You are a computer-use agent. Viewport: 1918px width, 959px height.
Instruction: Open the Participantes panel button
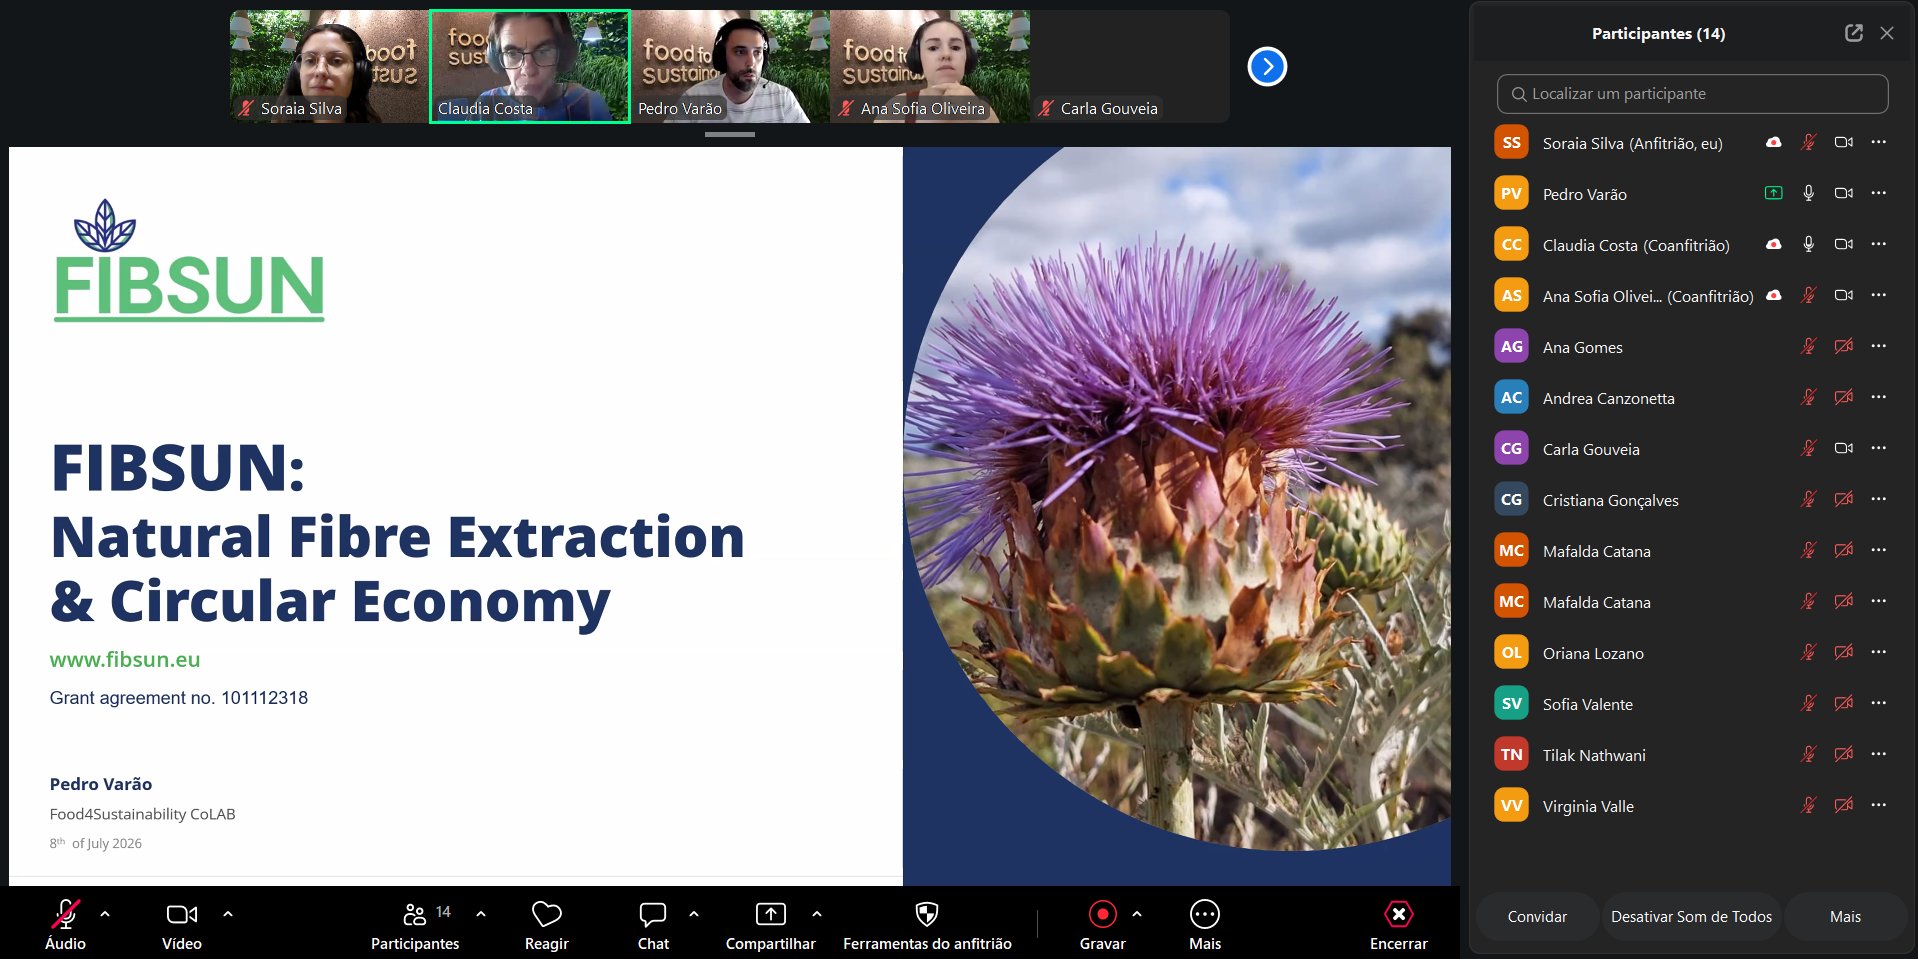(x=415, y=925)
